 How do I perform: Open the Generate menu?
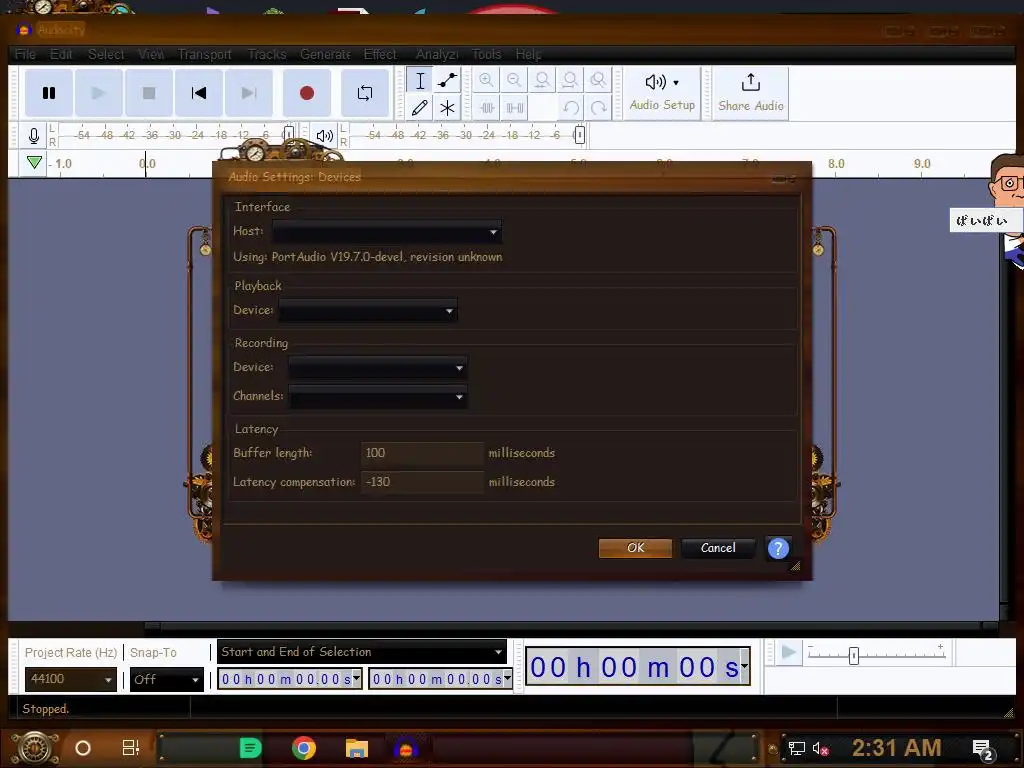pos(325,54)
